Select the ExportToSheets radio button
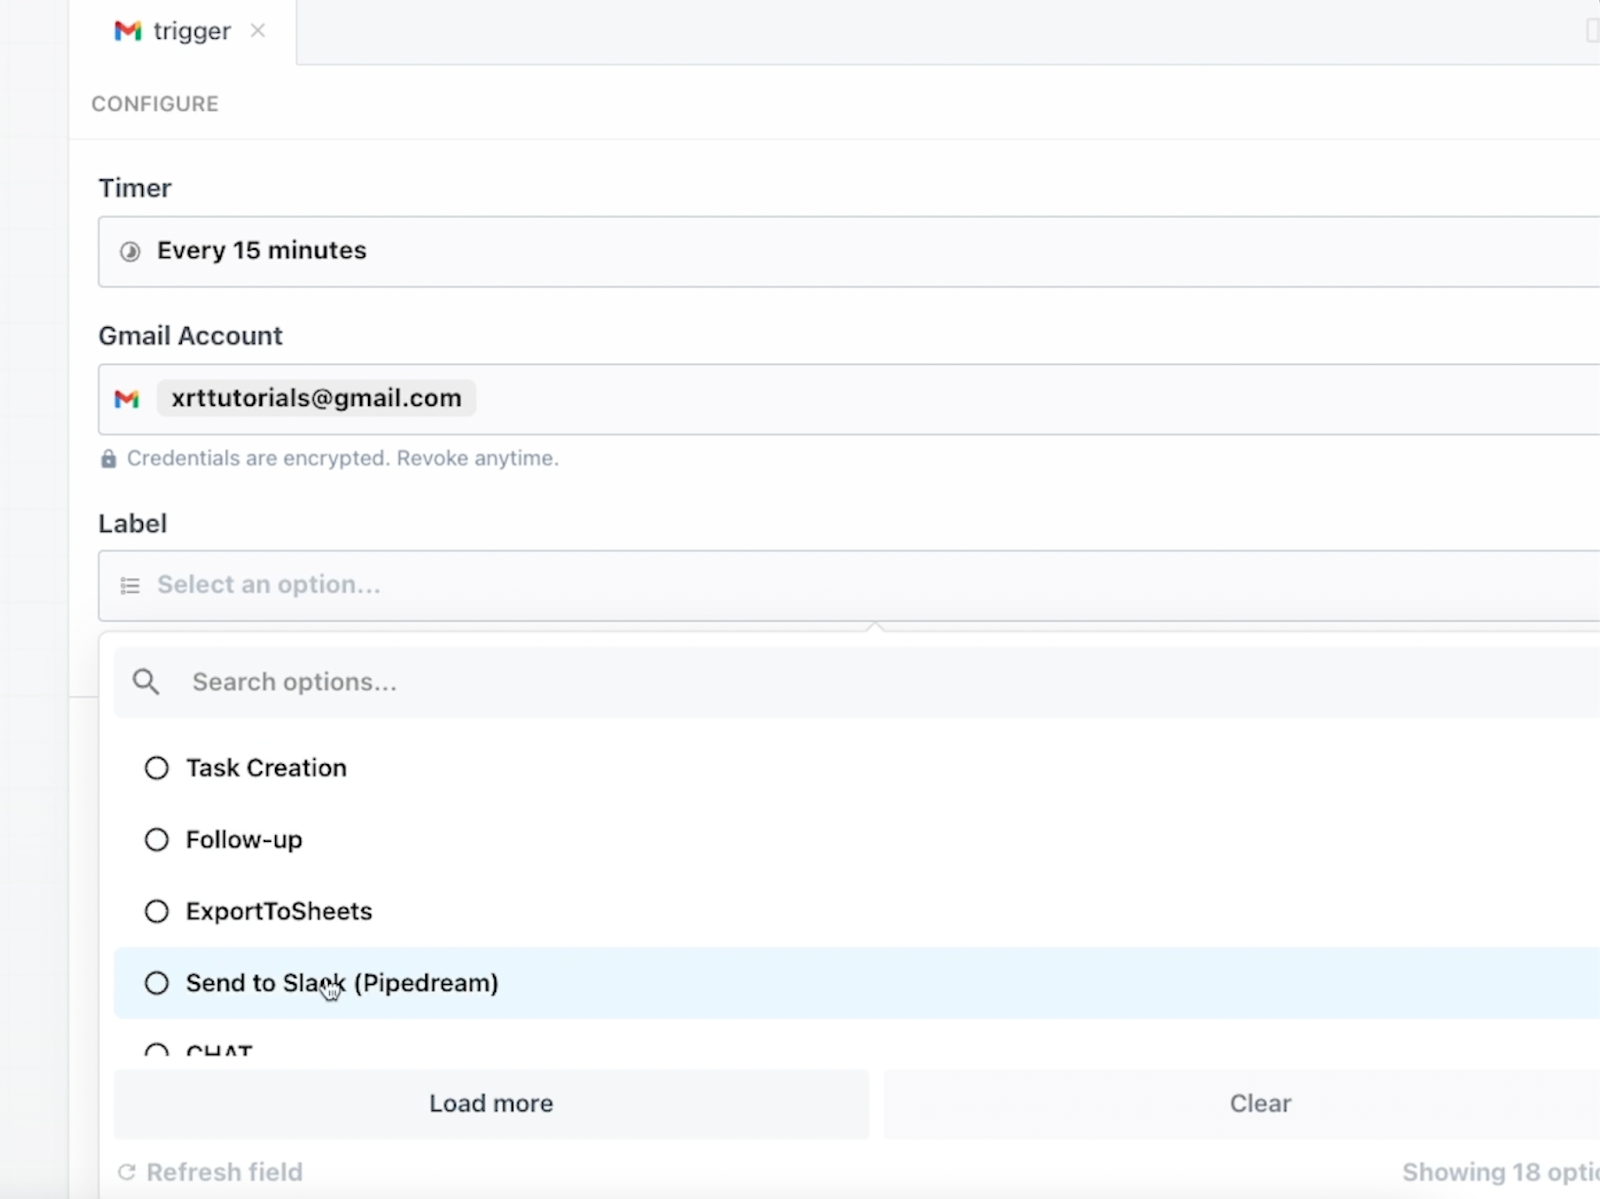 click(x=157, y=912)
